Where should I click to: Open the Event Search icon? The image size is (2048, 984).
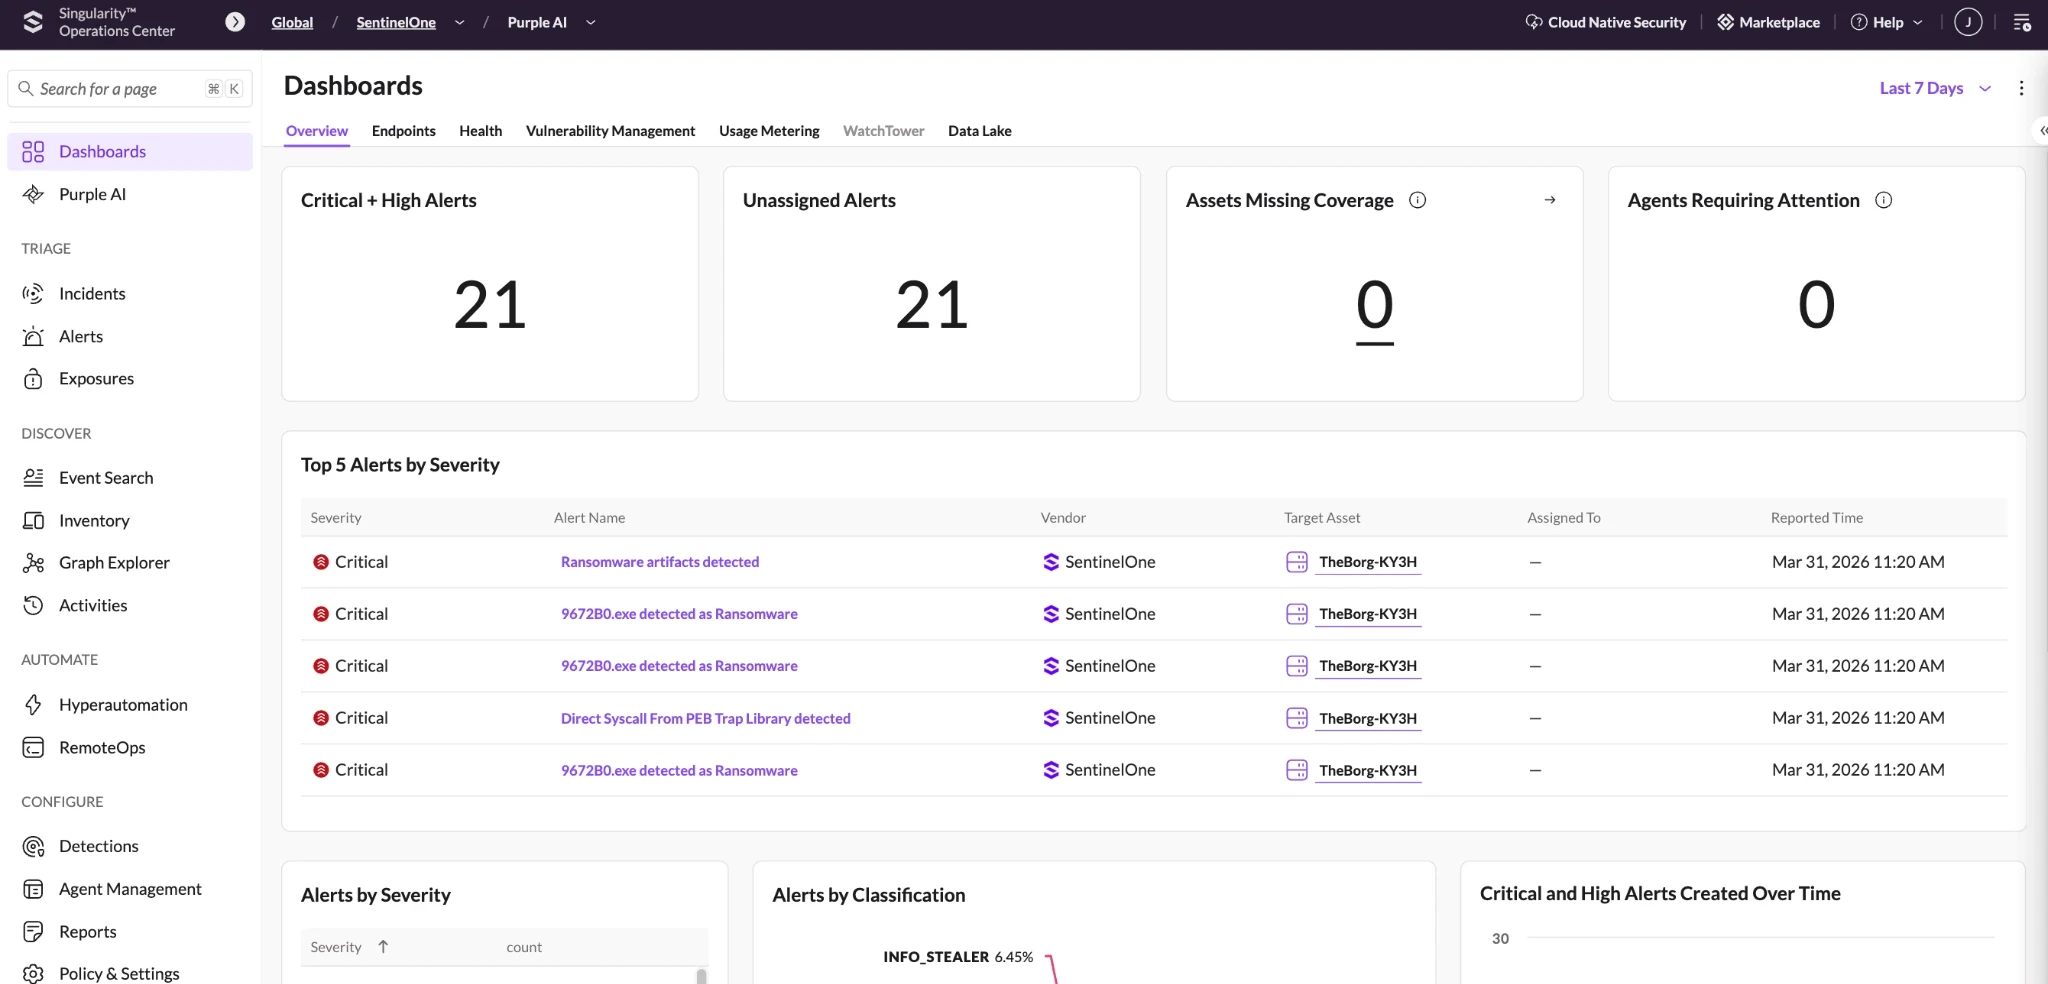pyautogui.click(x=33, y=478)
